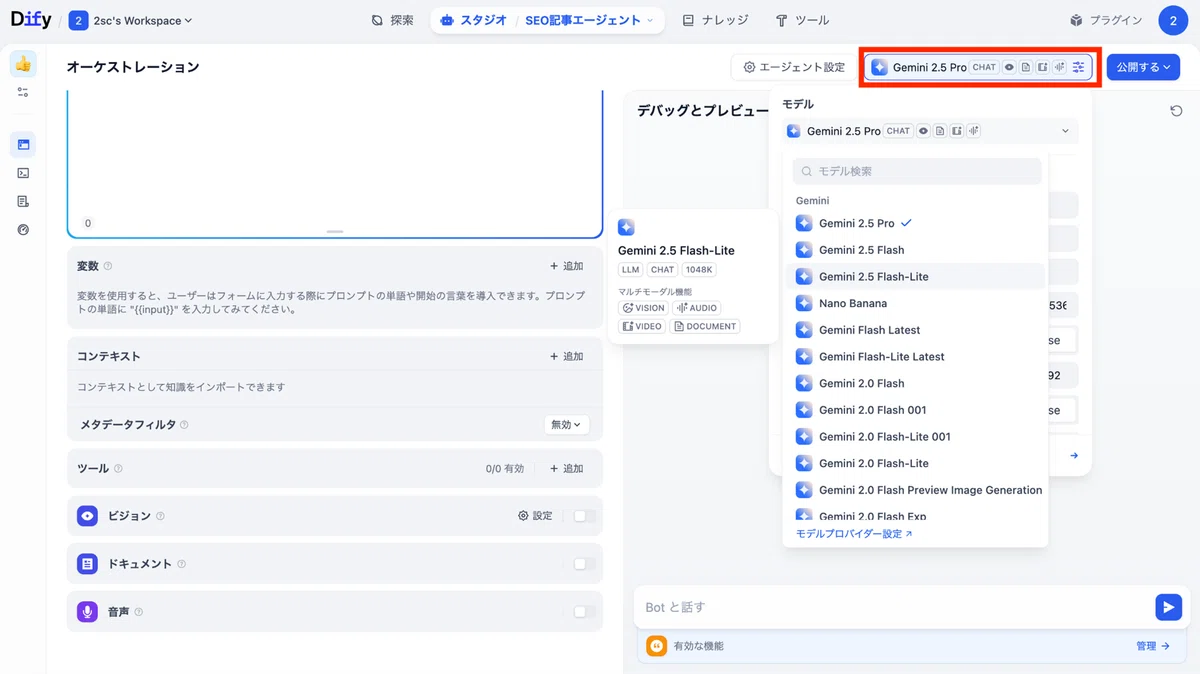Go to the スタジオ tab
This screenshot has height=674, width=1200.
(x=475, y=20)
